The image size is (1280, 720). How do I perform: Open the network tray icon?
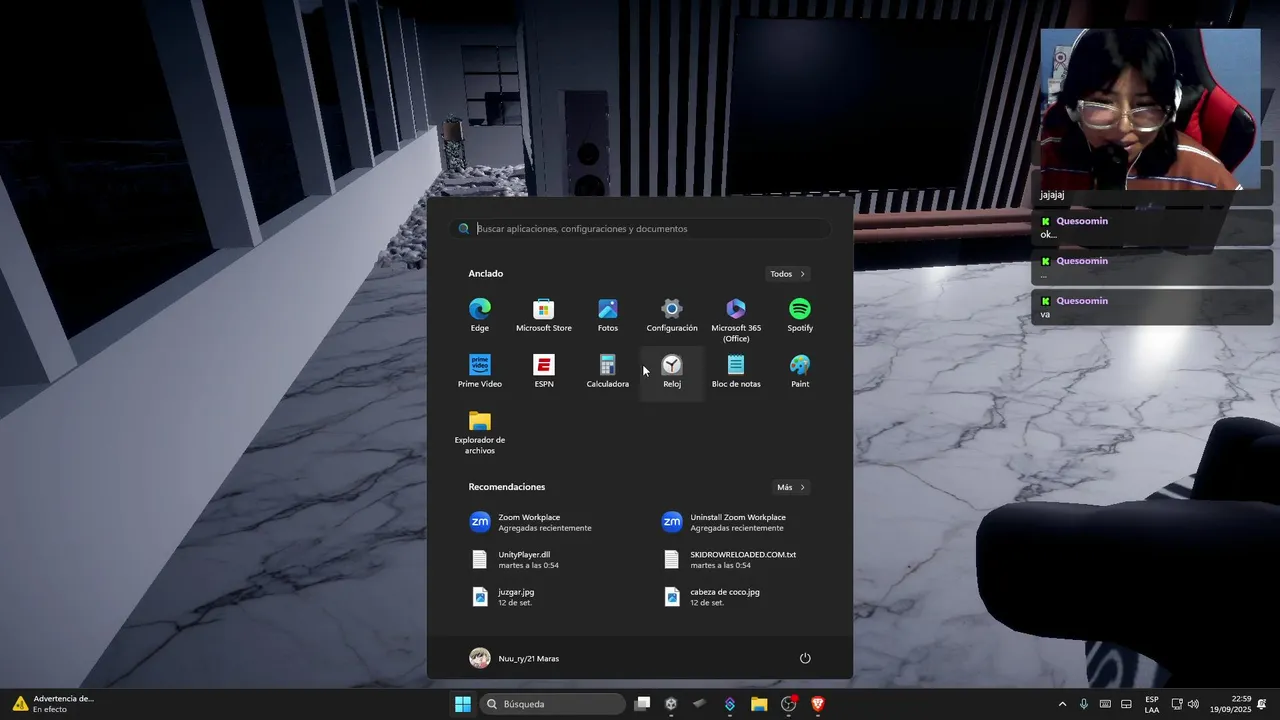1177,704
